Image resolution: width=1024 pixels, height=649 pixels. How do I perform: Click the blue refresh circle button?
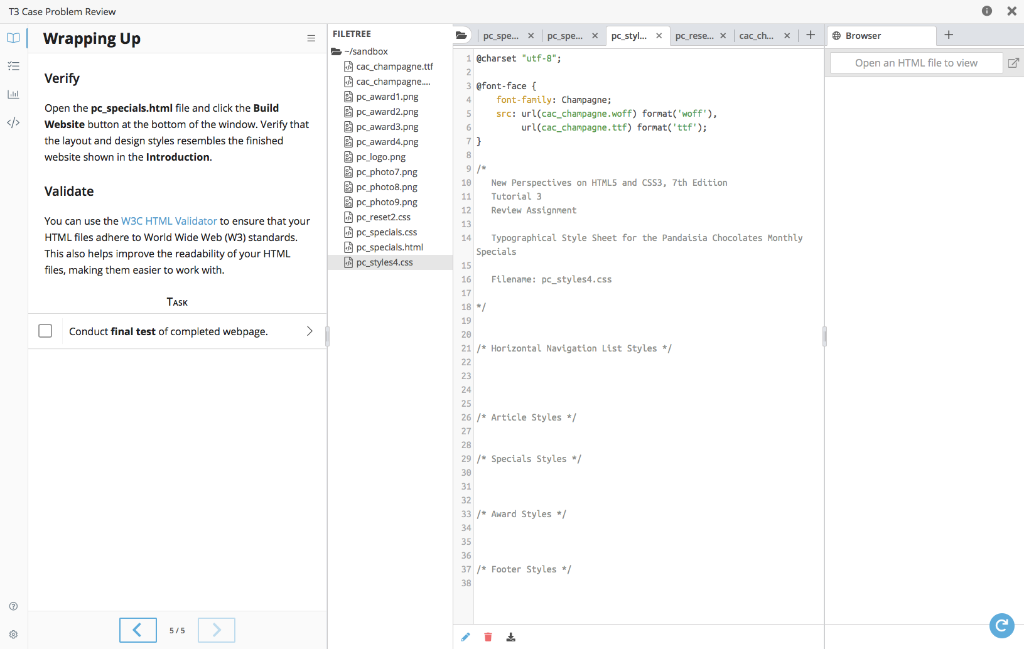1001,626
